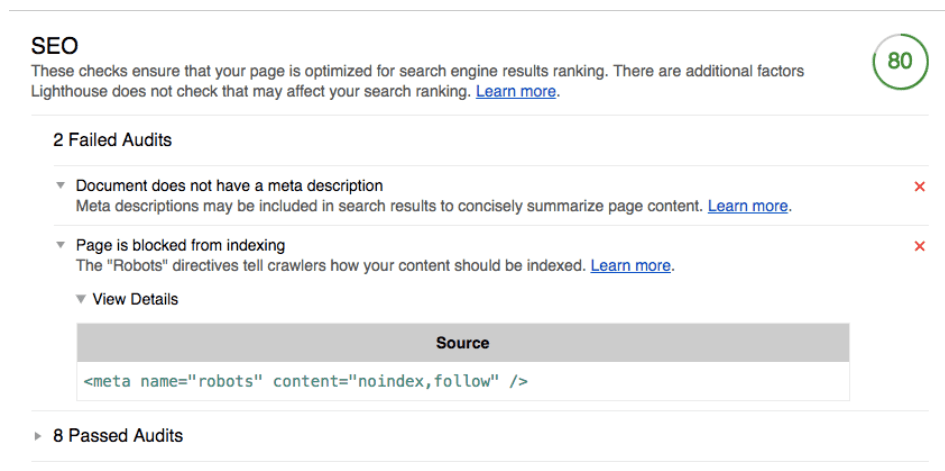The width and height of the screenshot is (945, 471).
Task: Click the text explaining Robots directives for crawlers
Action: (331, 266)
